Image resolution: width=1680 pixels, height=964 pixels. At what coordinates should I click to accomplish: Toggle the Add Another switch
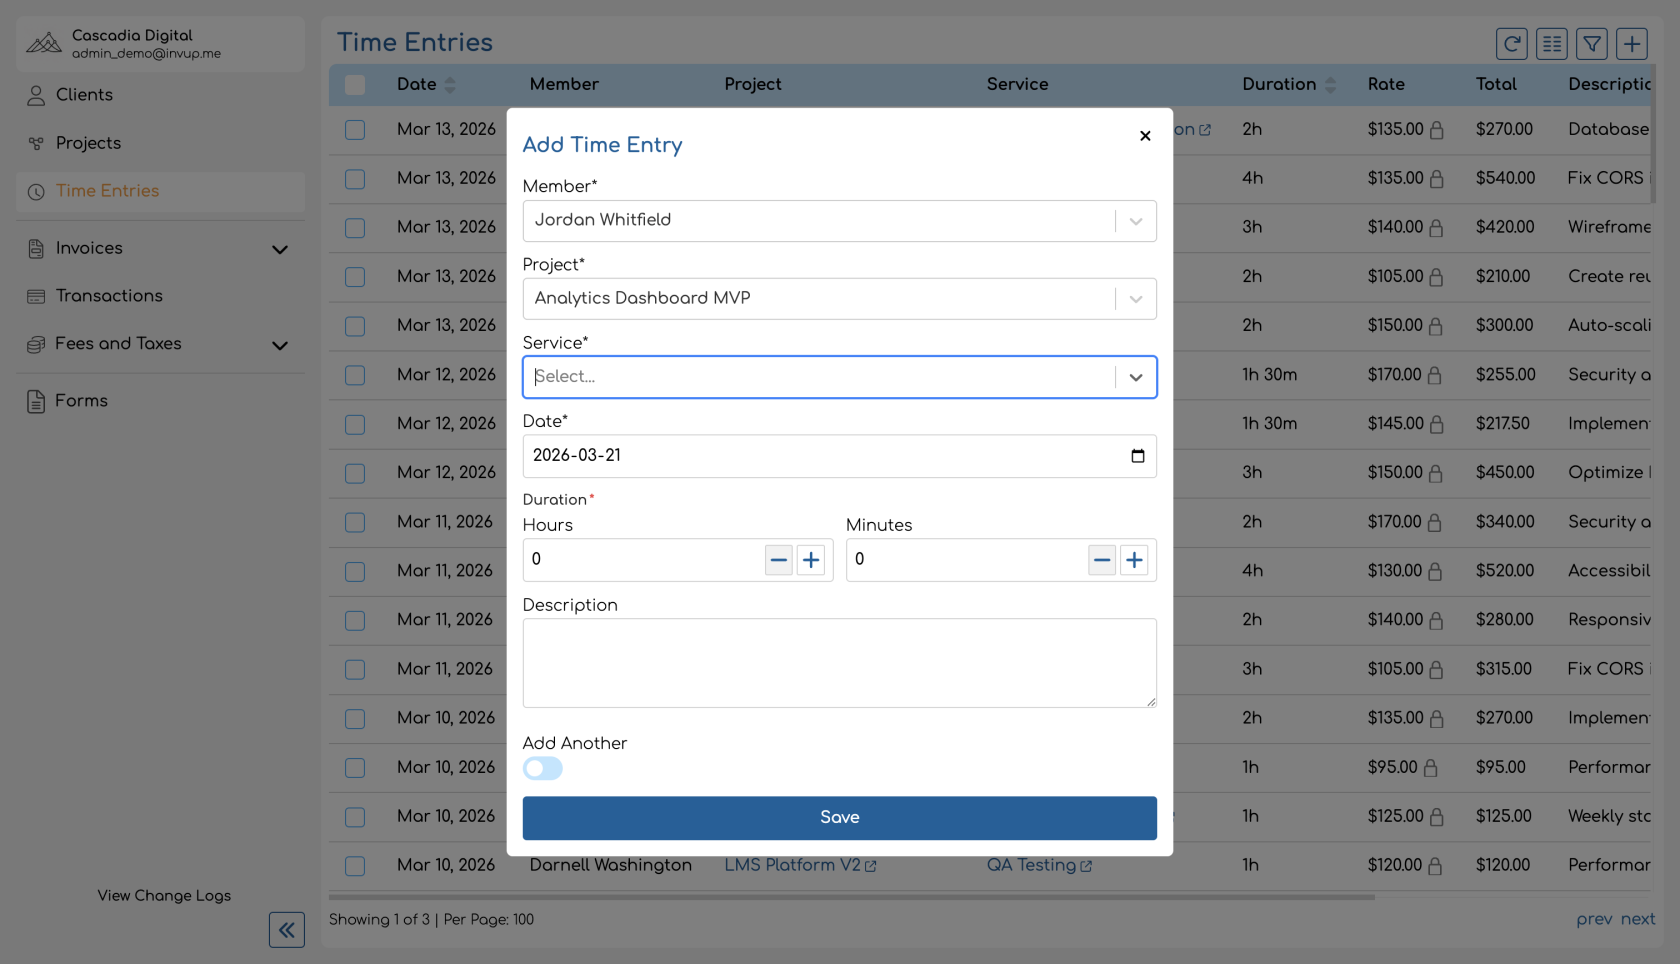click(x=543, y=768)
